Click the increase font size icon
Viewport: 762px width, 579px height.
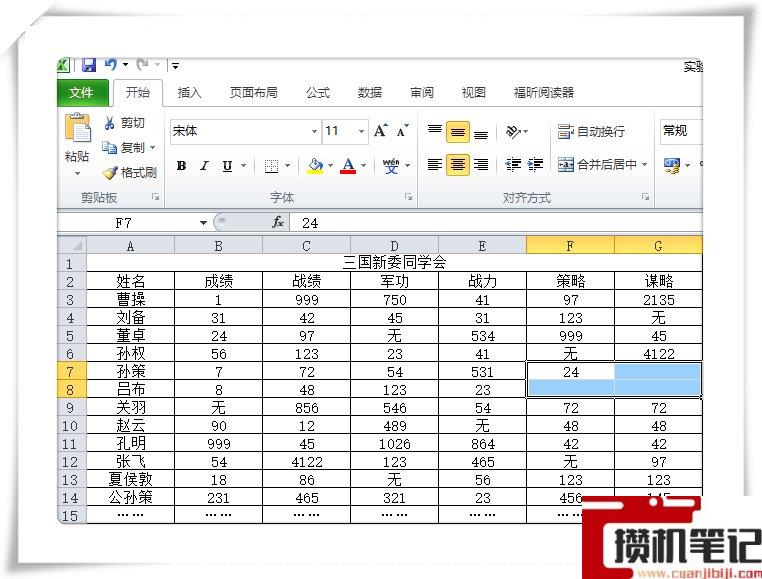[381, 130]
